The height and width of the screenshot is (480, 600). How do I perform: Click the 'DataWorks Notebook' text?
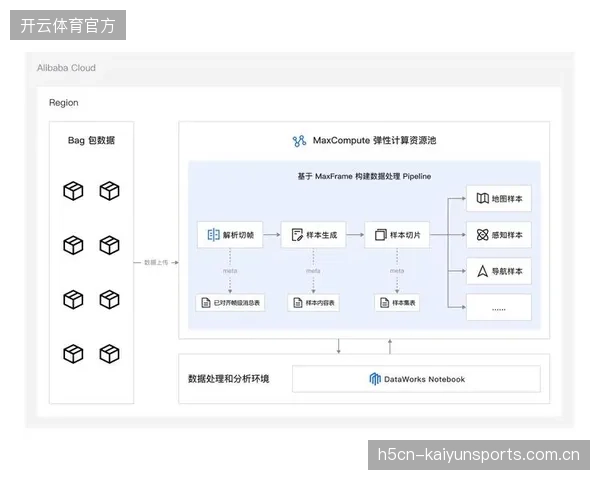coord(424,379)
